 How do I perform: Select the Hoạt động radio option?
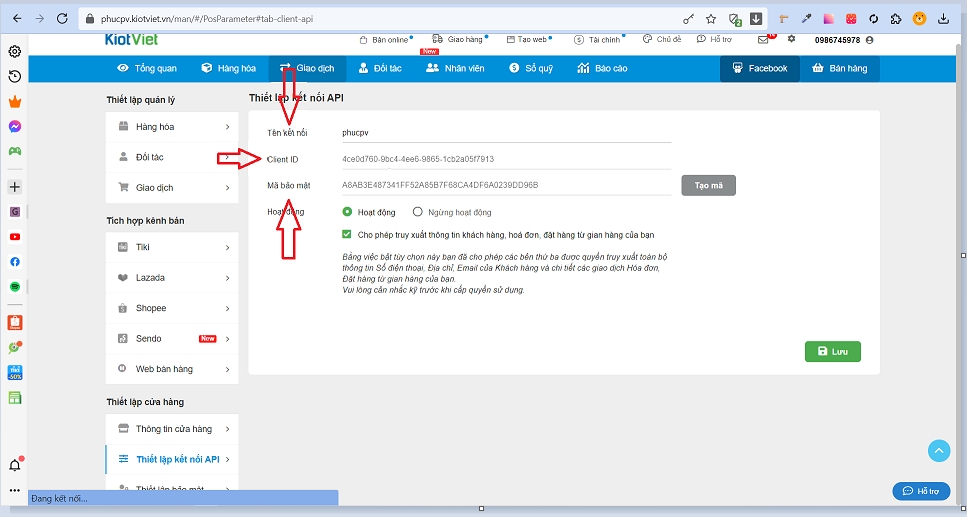(347, 212)
